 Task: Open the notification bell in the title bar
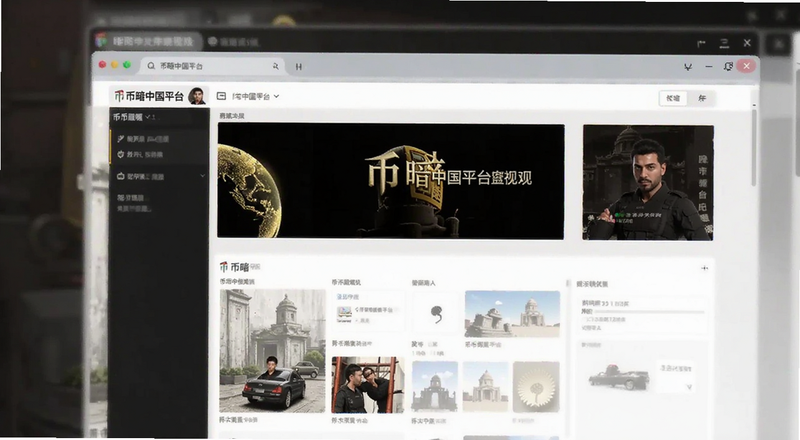click(x=728, y=66)
